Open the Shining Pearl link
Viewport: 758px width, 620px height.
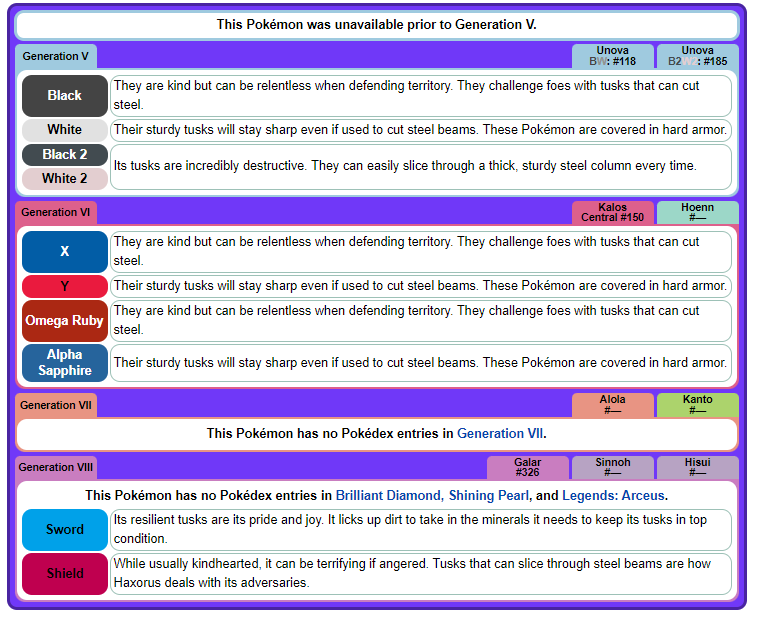tap(489, 496)
